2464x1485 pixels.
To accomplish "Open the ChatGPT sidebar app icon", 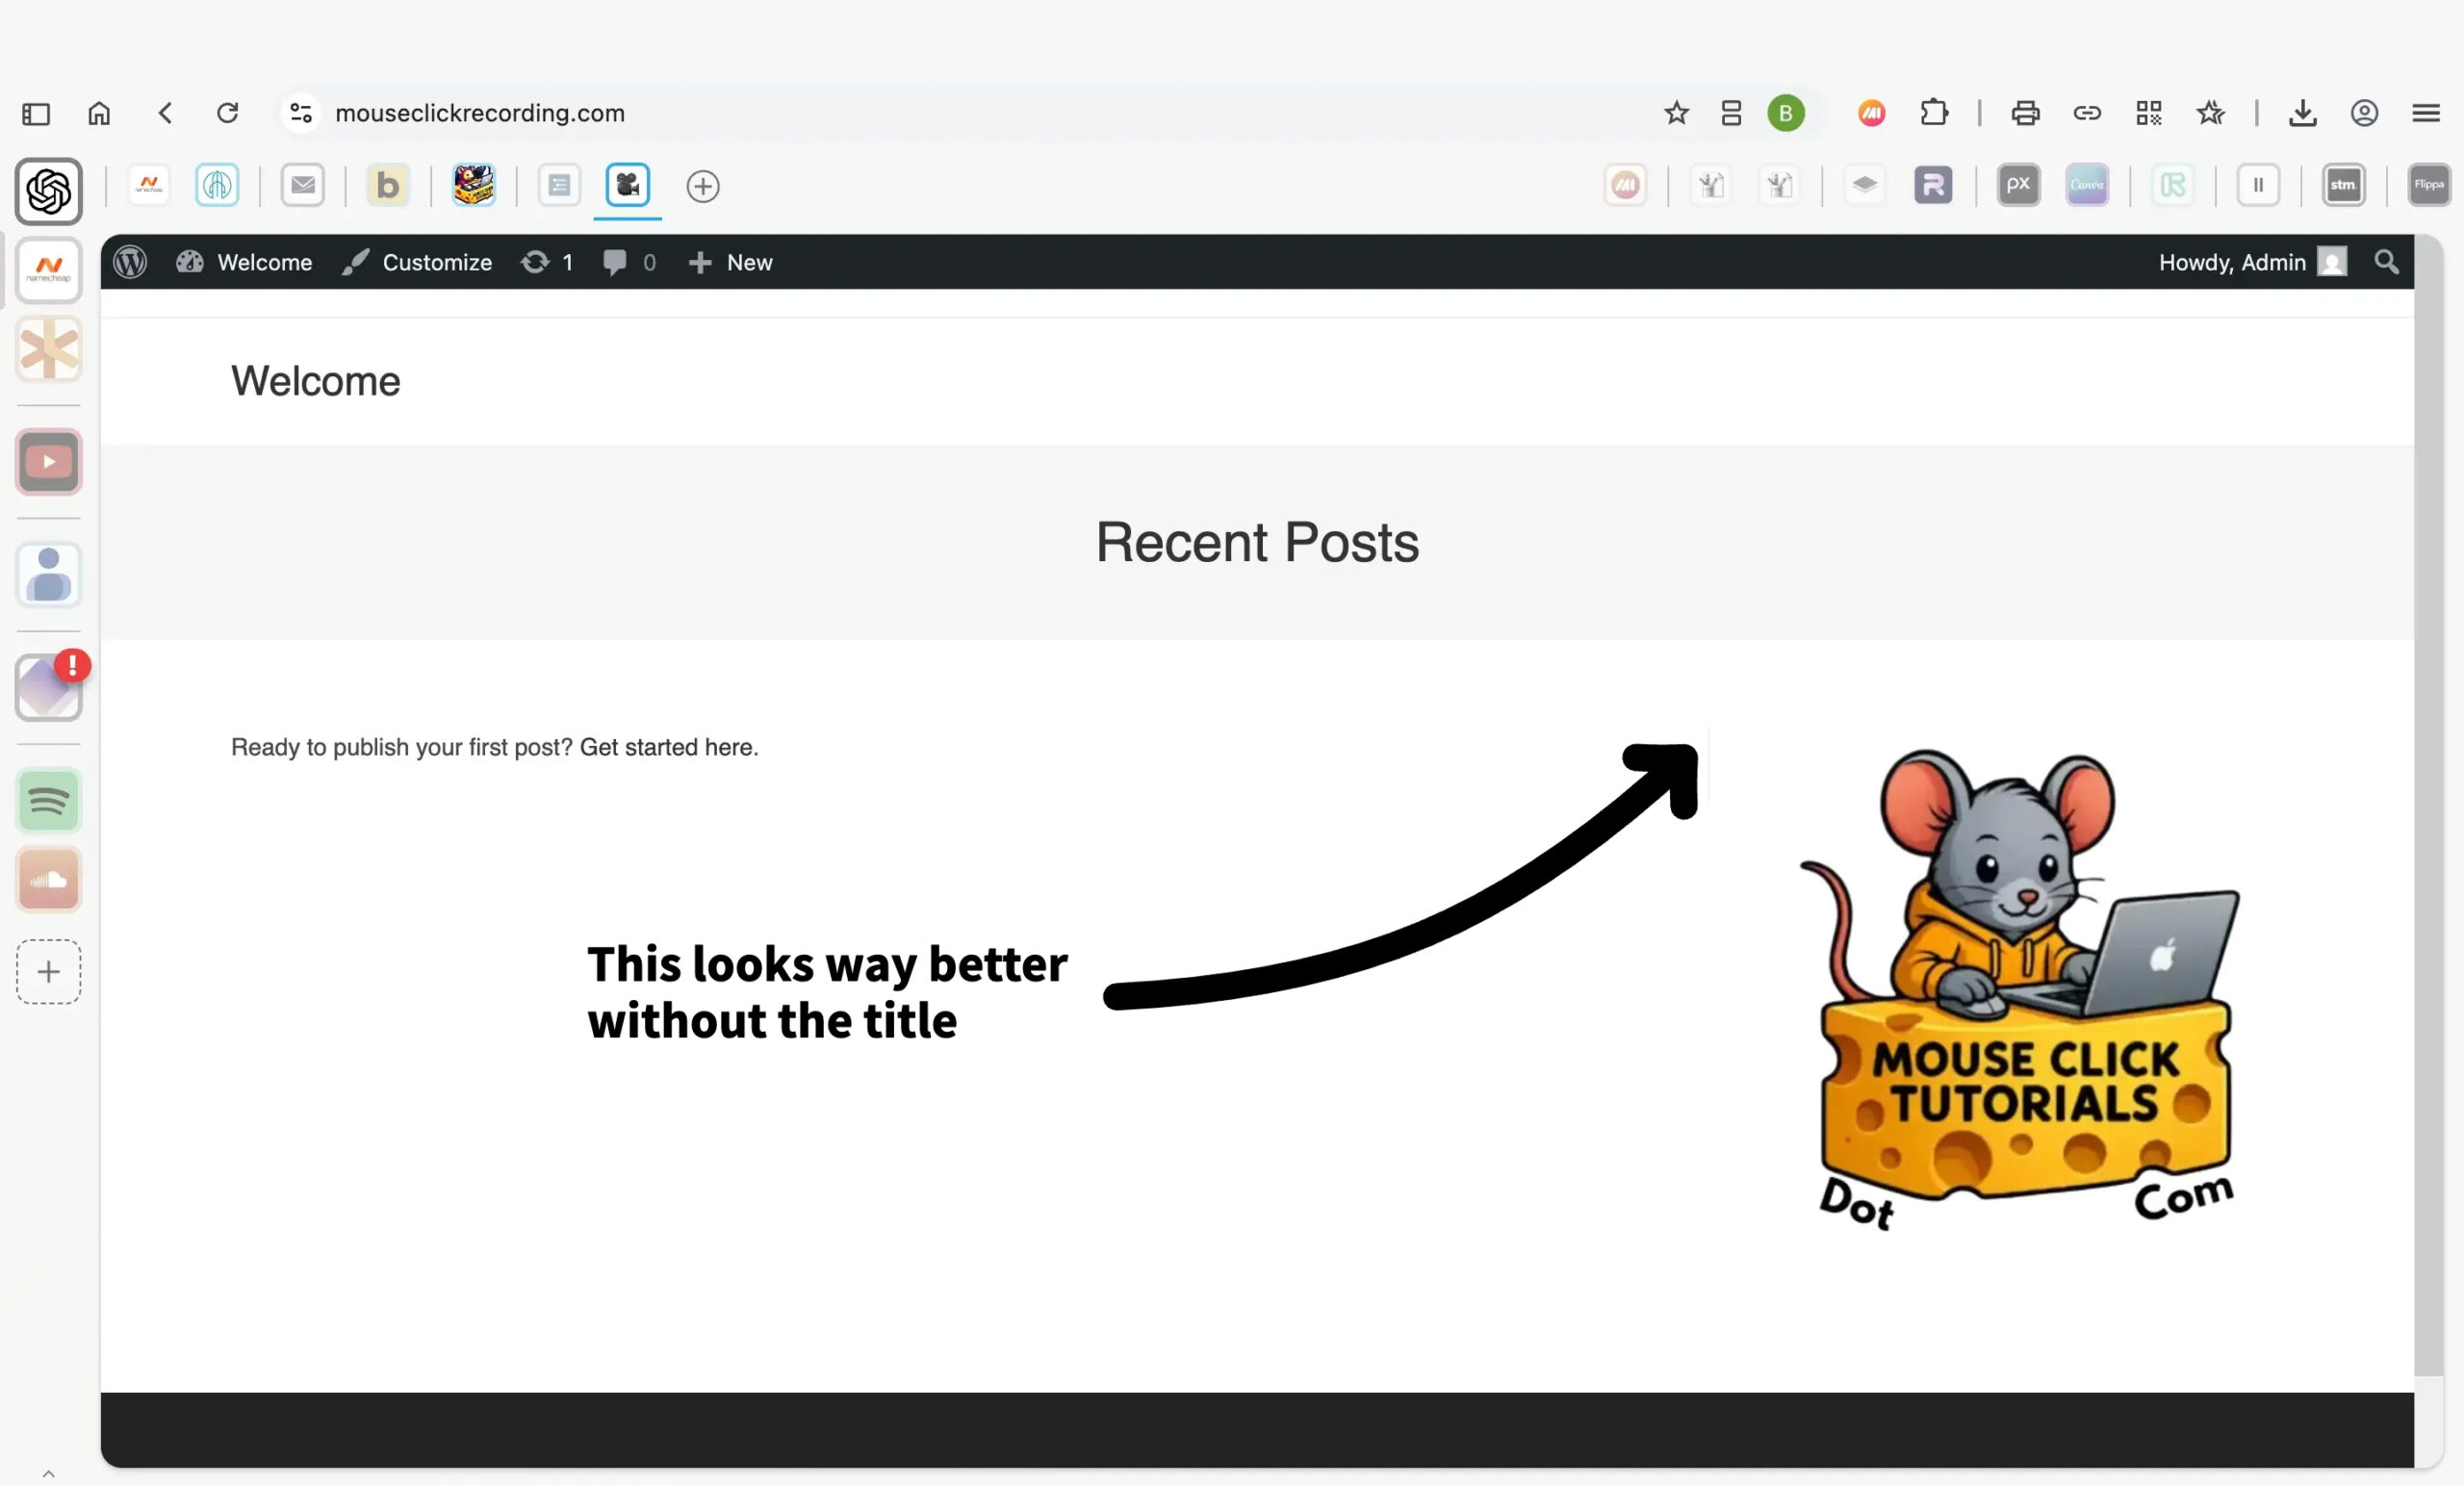I will 48,191.
